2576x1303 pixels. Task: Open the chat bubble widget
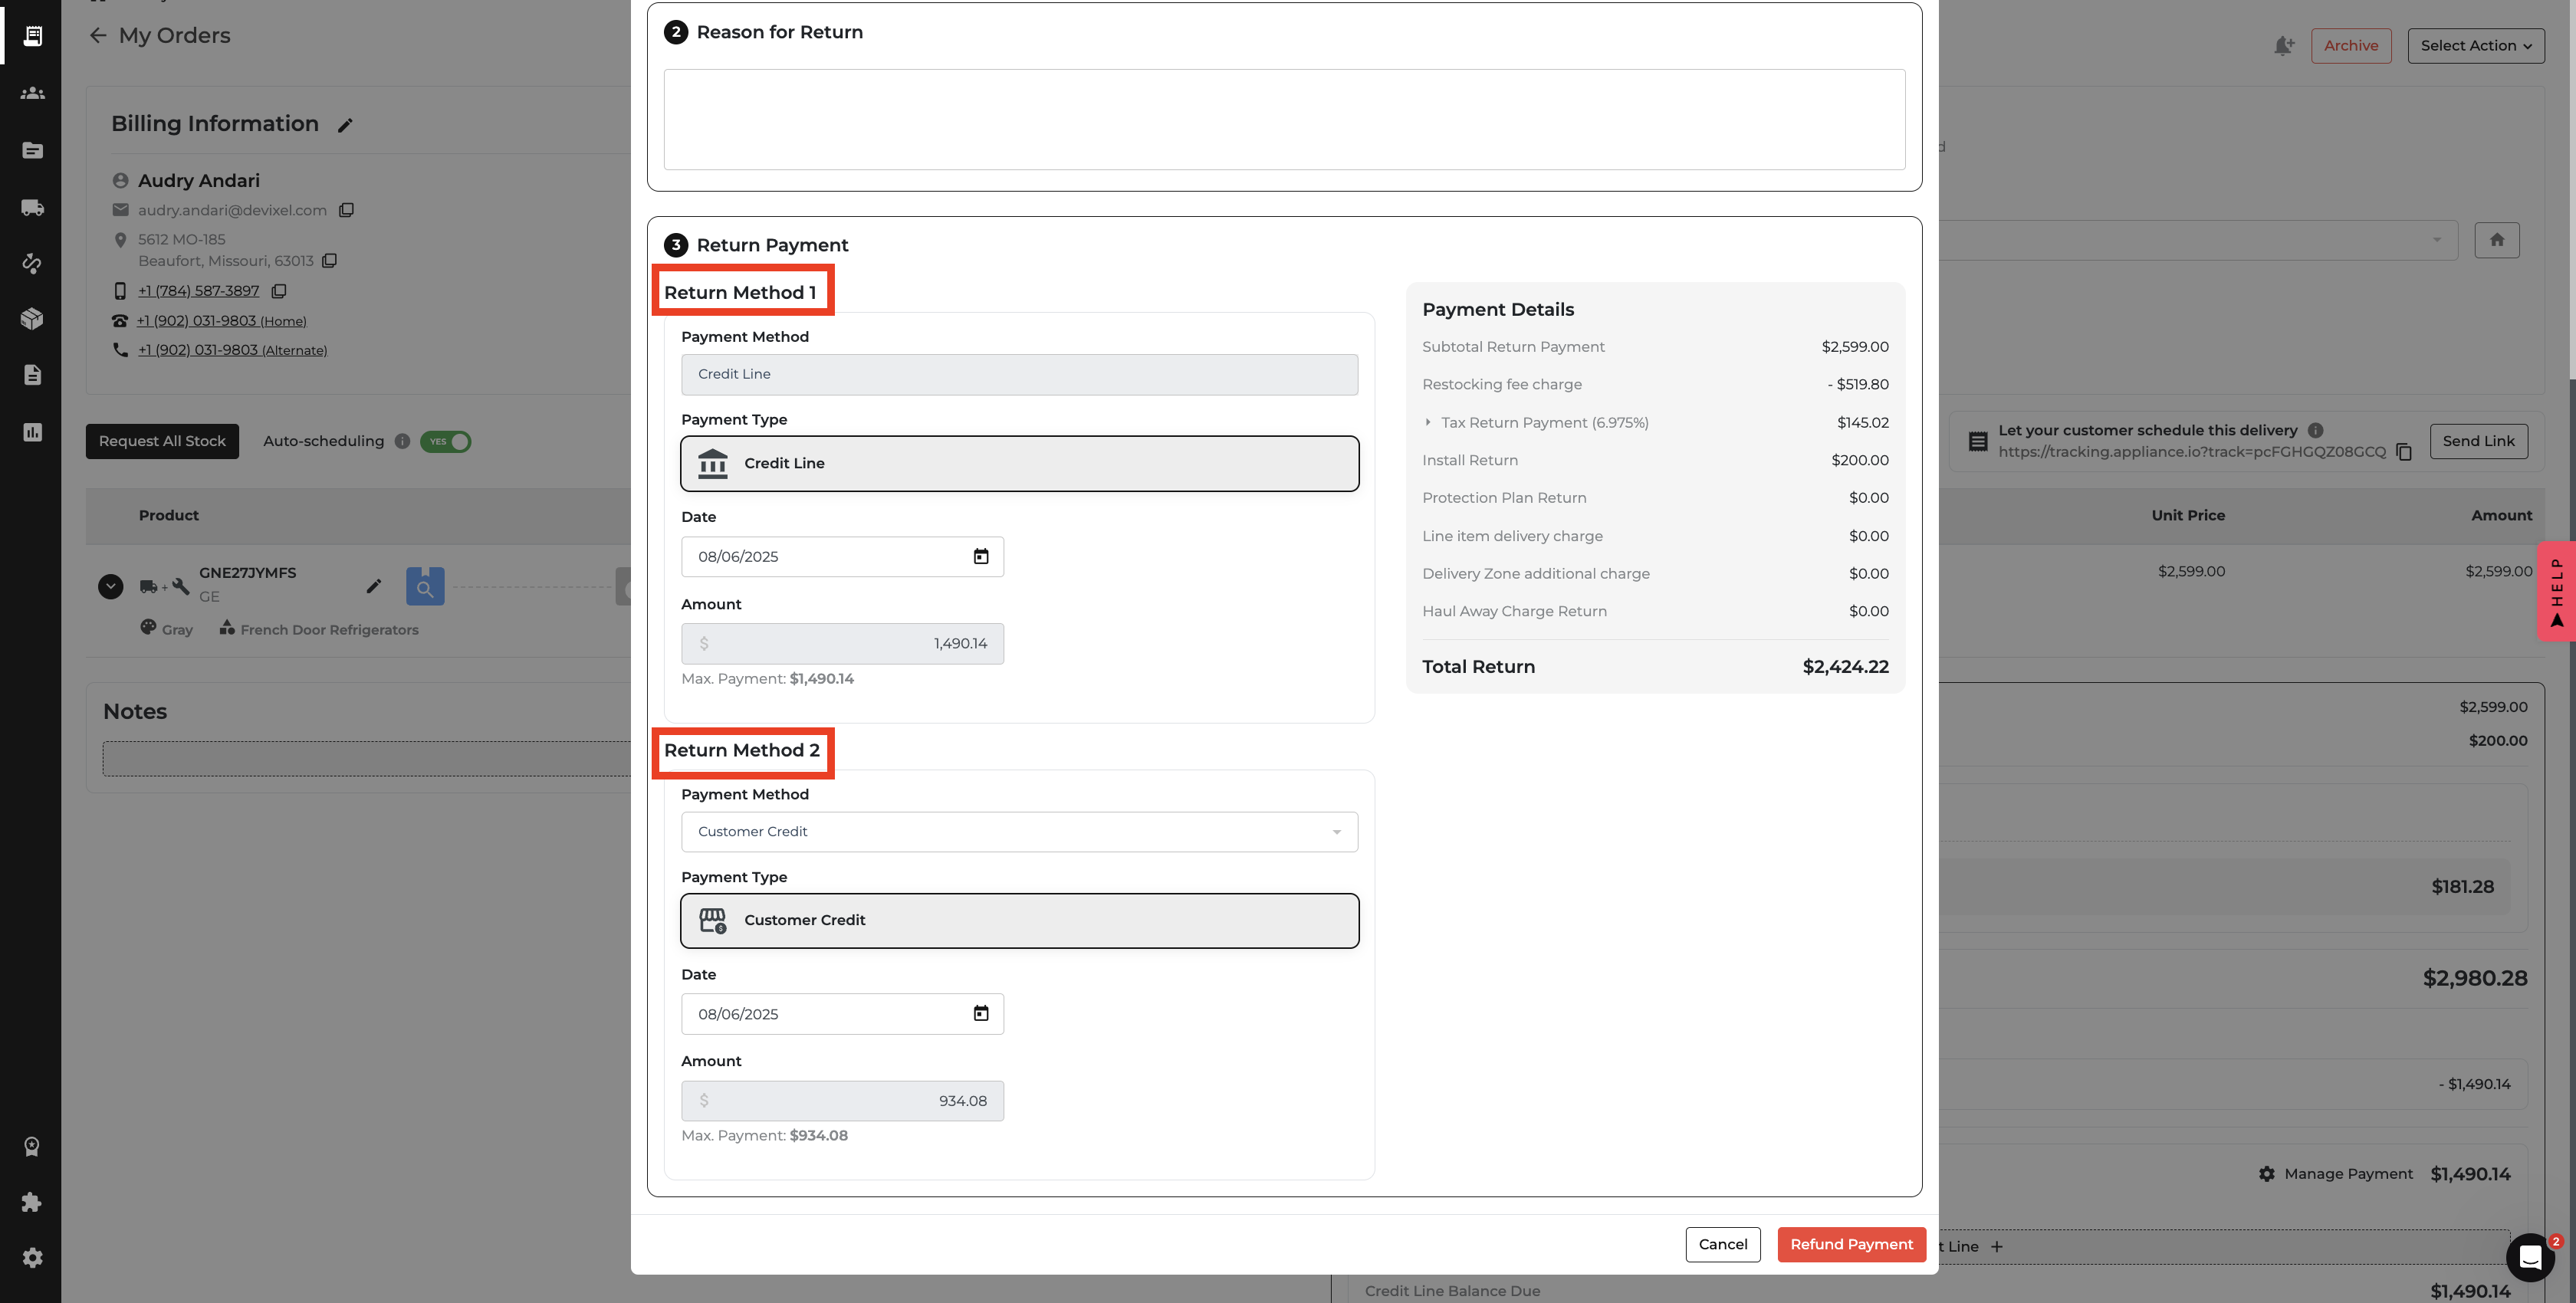[2531, 1257]
